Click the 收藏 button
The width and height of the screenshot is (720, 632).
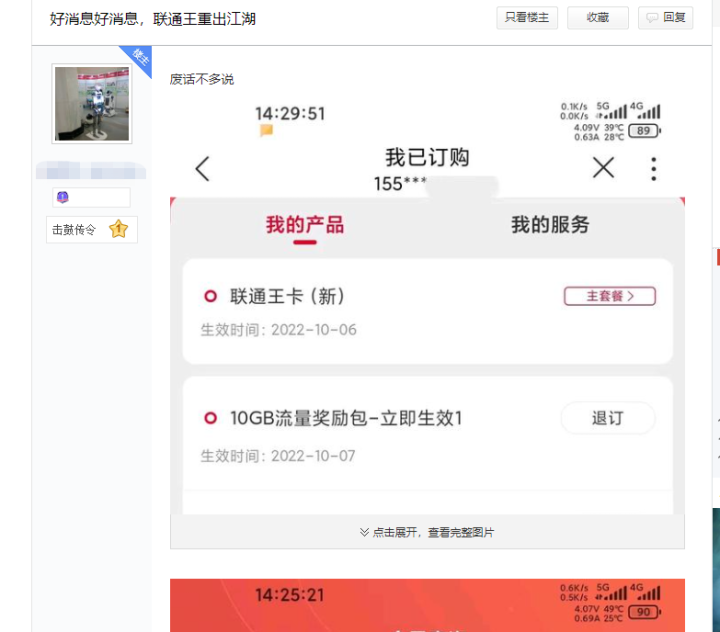pos(597,18)
